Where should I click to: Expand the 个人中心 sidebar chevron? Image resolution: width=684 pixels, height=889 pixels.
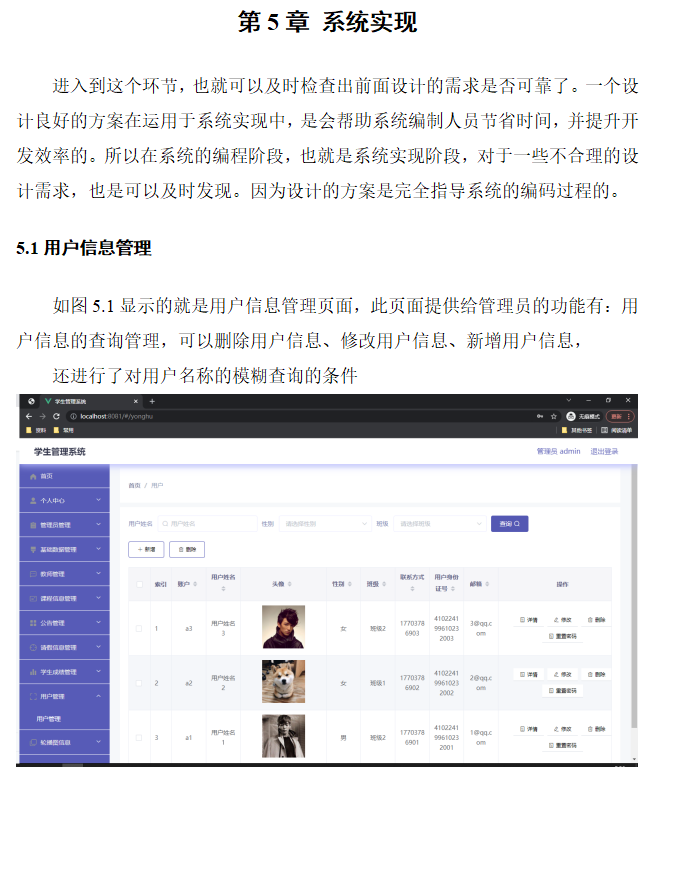coord(98,500)
